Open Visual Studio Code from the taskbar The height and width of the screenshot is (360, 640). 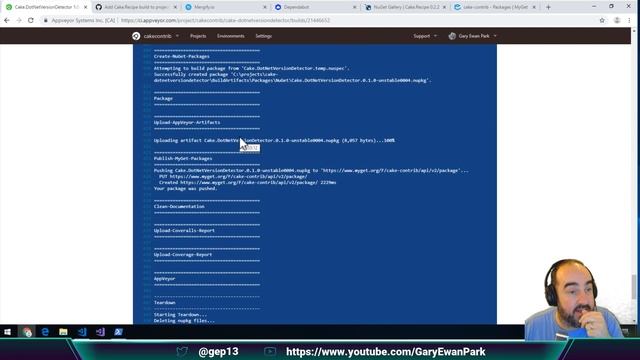click(x=82, y=332)
